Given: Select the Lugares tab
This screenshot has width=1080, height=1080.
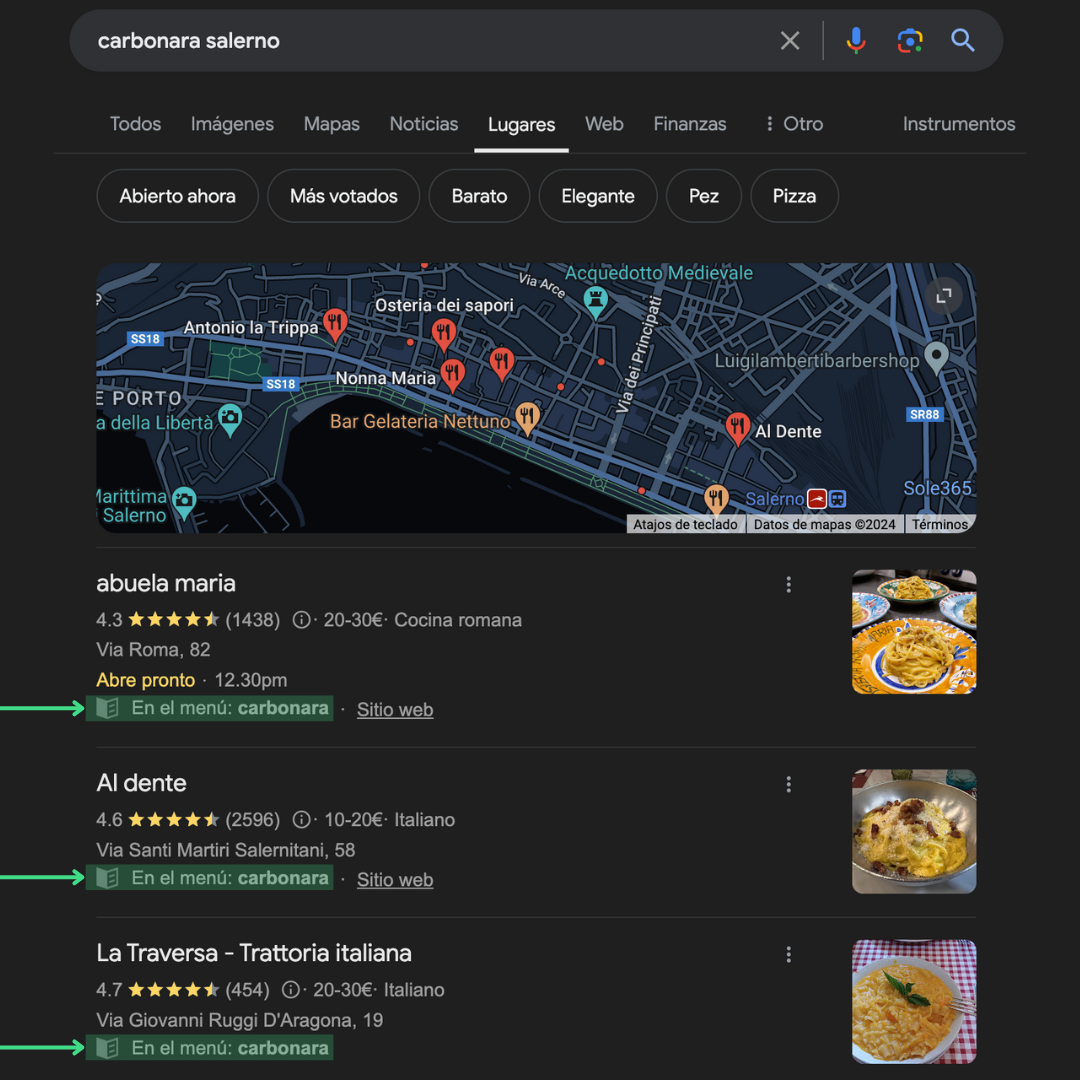Looking at the screenshot, I should pyautogui.click(x=521, y=125).
